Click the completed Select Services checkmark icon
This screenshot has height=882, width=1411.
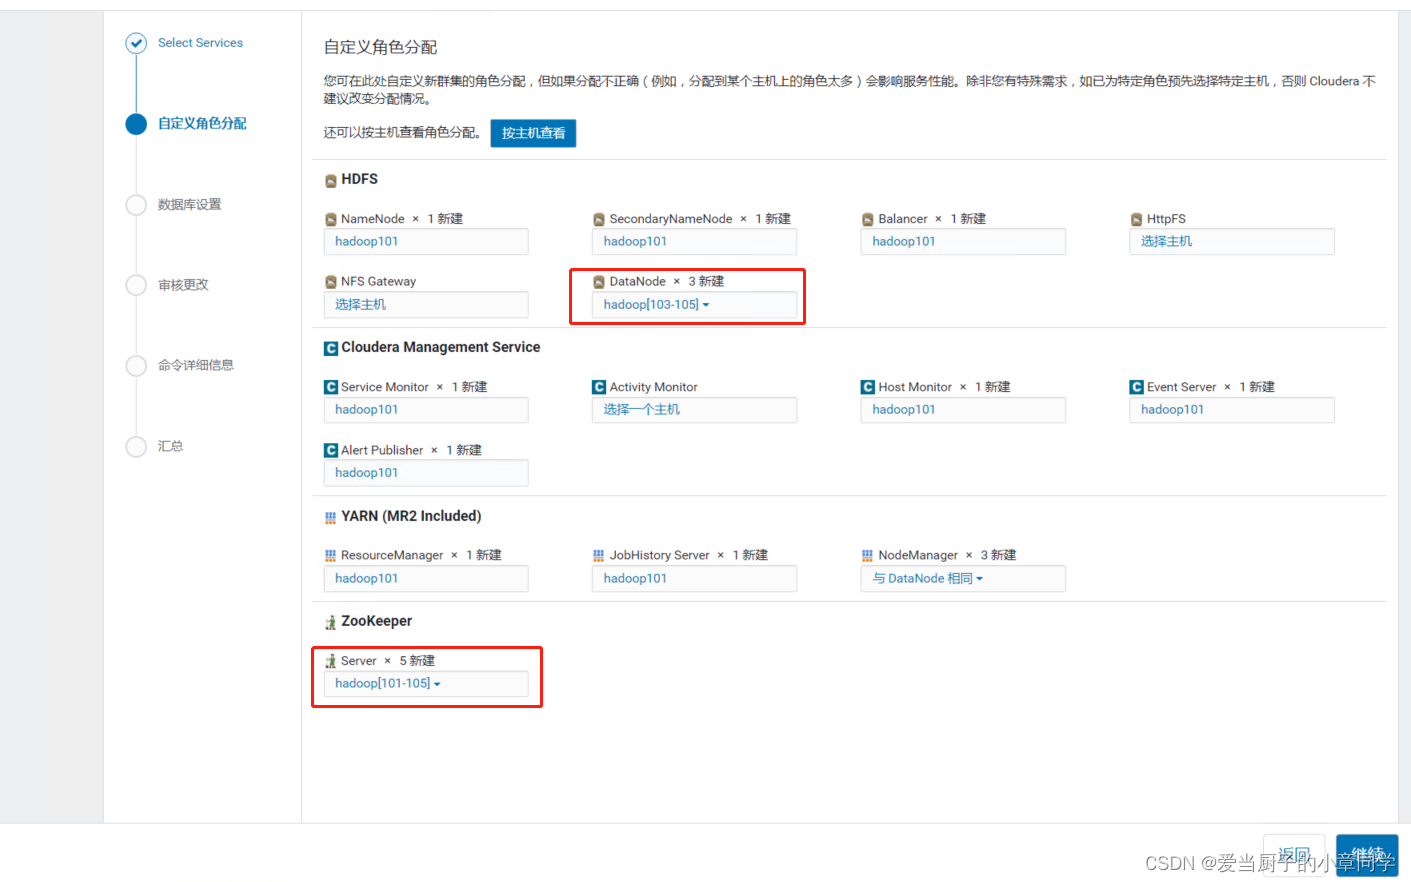pos(136,43)
